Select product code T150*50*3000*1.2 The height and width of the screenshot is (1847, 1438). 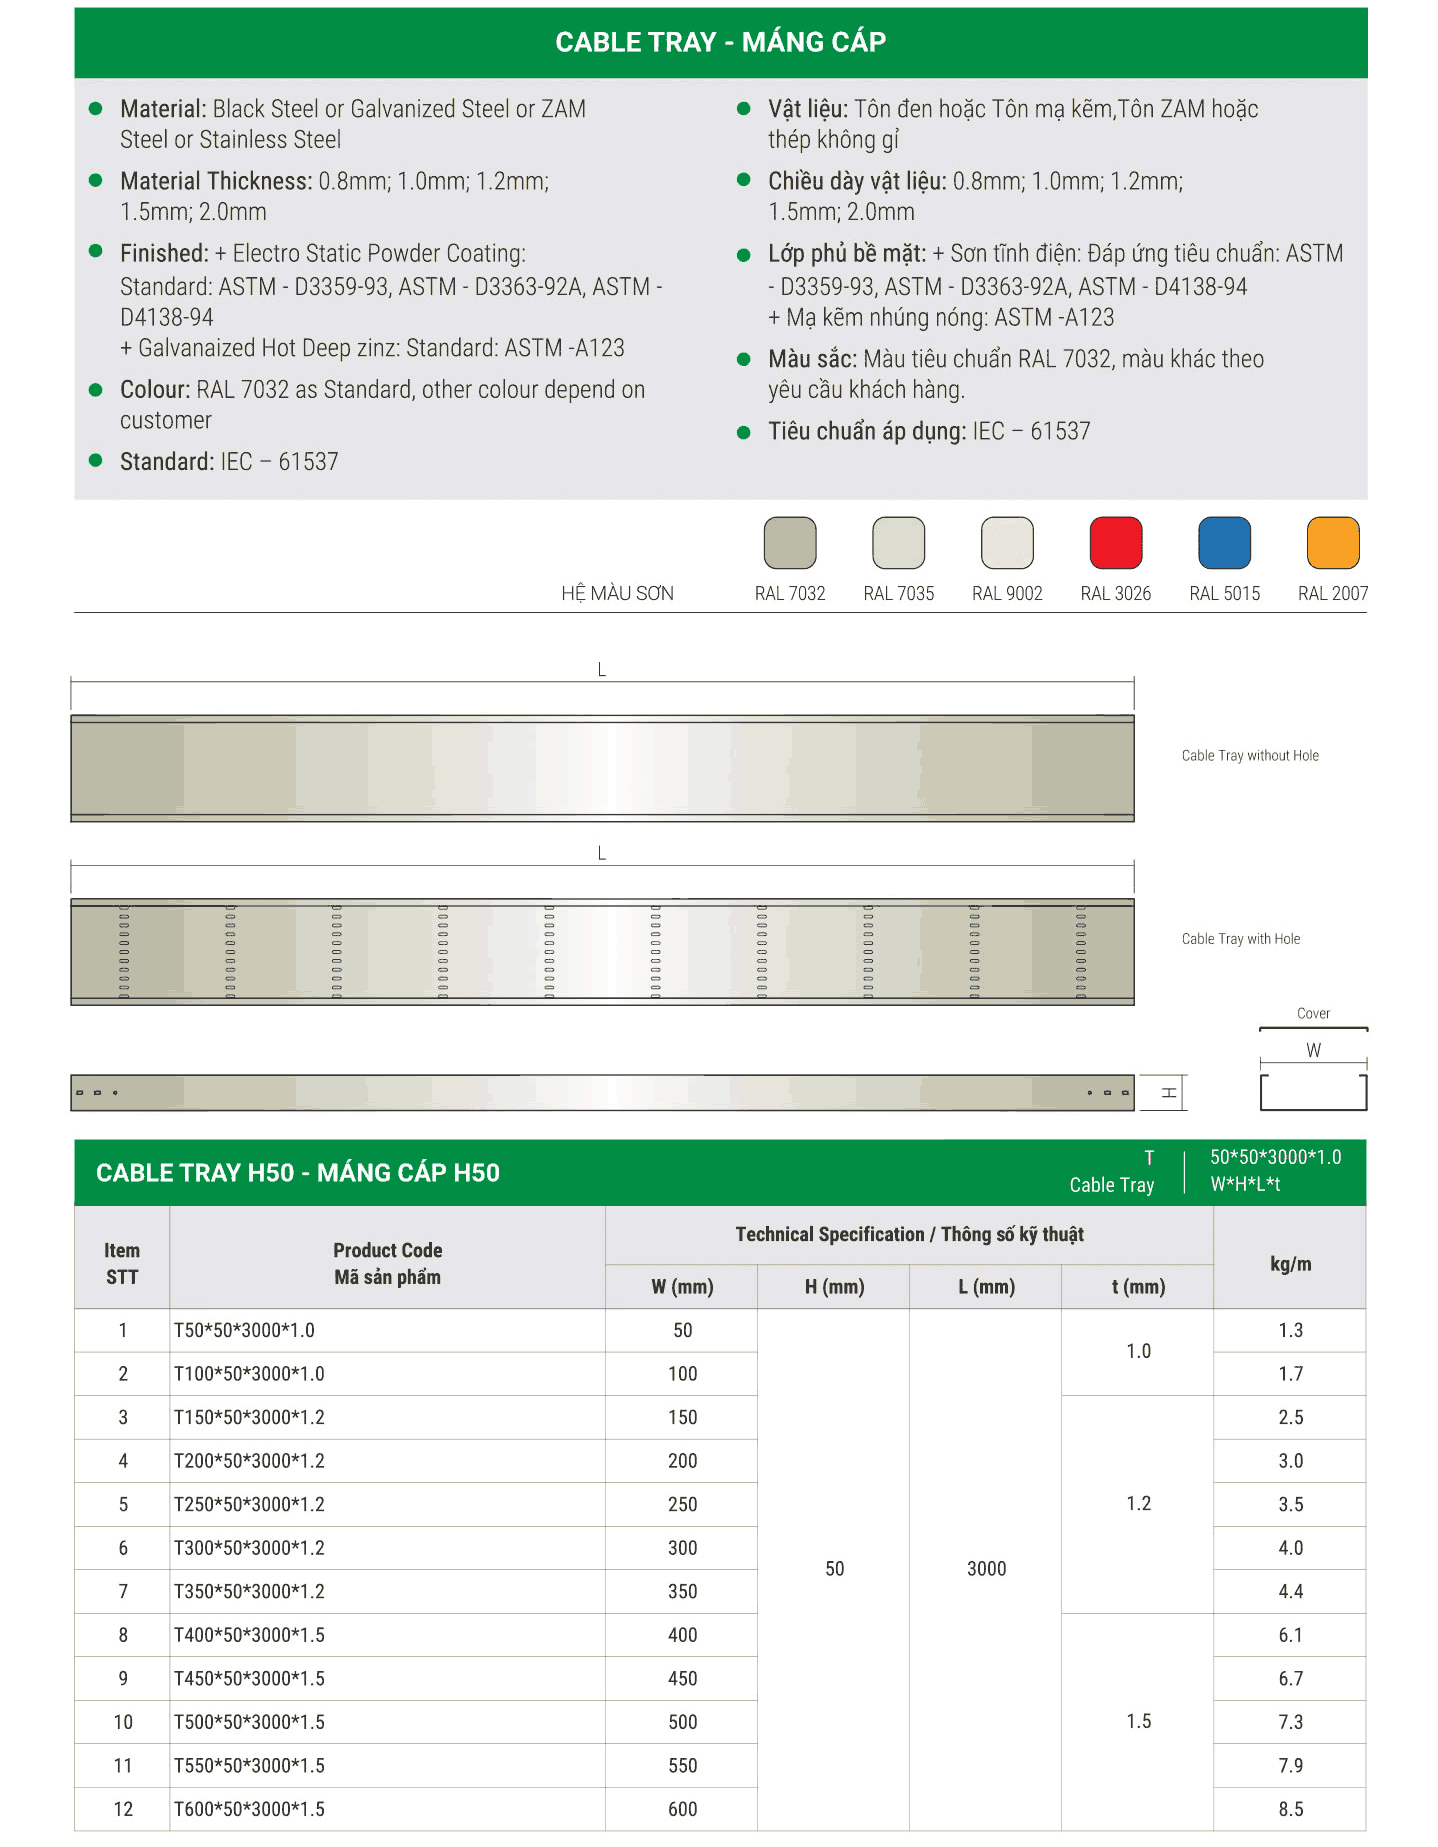pos(249,1417)
